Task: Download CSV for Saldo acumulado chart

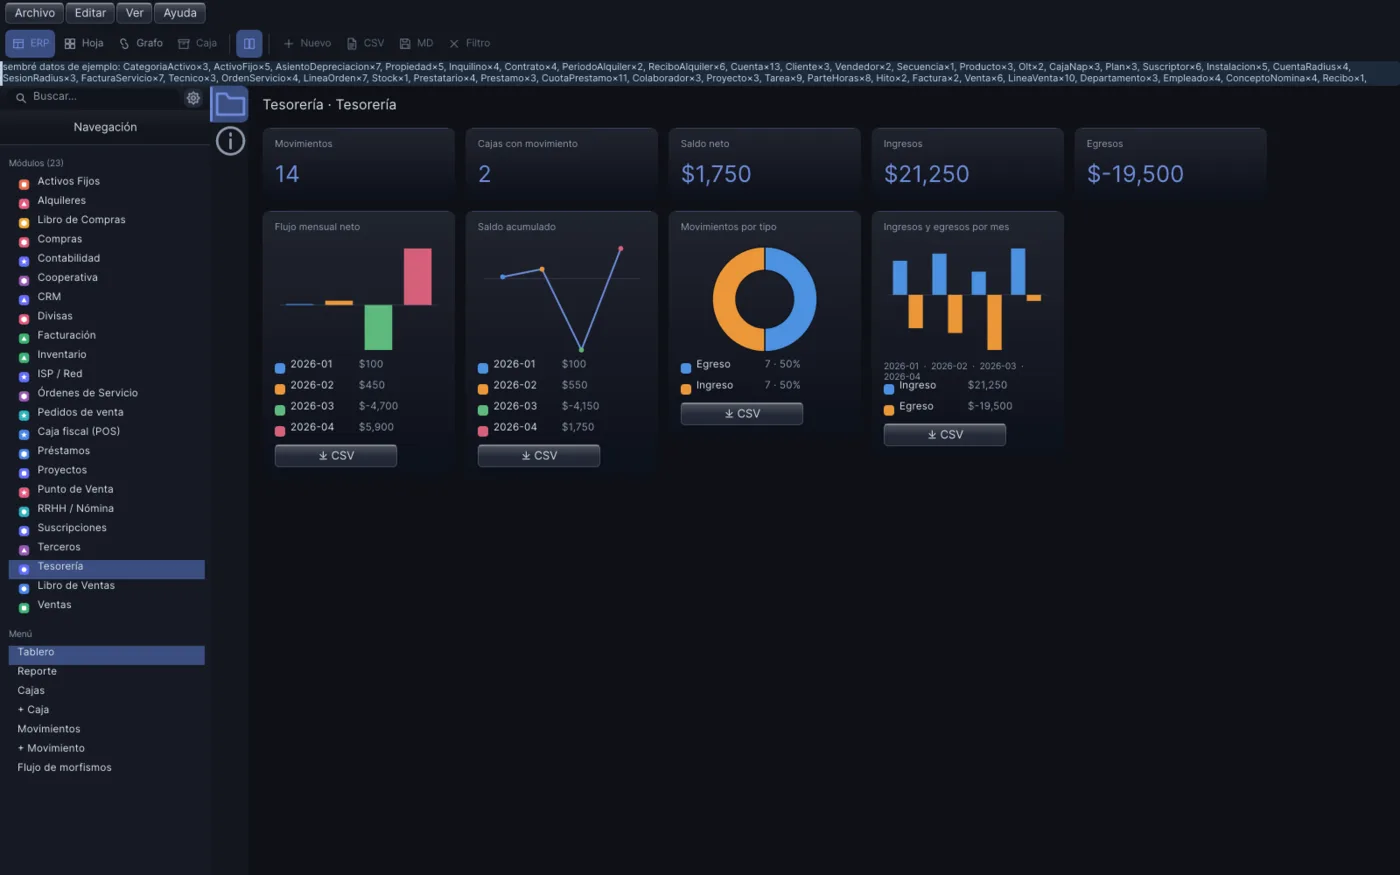Action: click(x=539, y=456)
